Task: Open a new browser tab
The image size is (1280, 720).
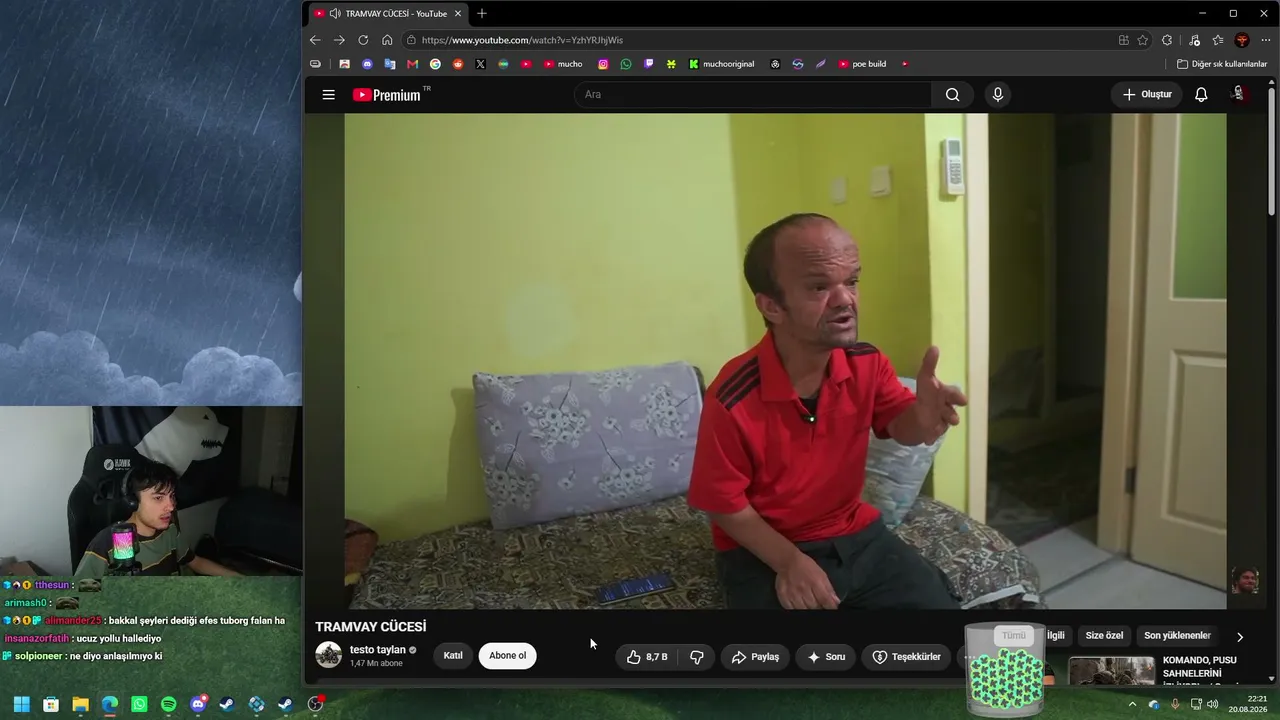Action: (482, 14)
